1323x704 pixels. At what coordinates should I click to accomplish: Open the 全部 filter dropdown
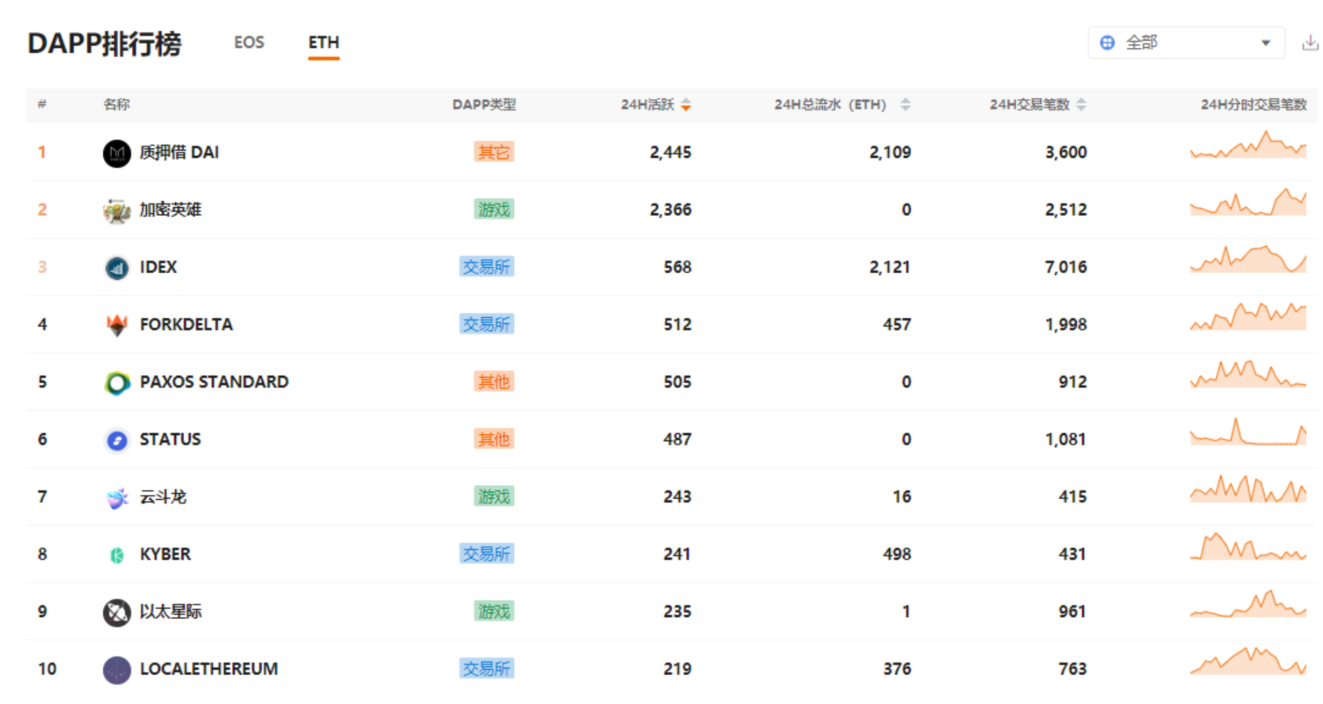click(1186, 43)
